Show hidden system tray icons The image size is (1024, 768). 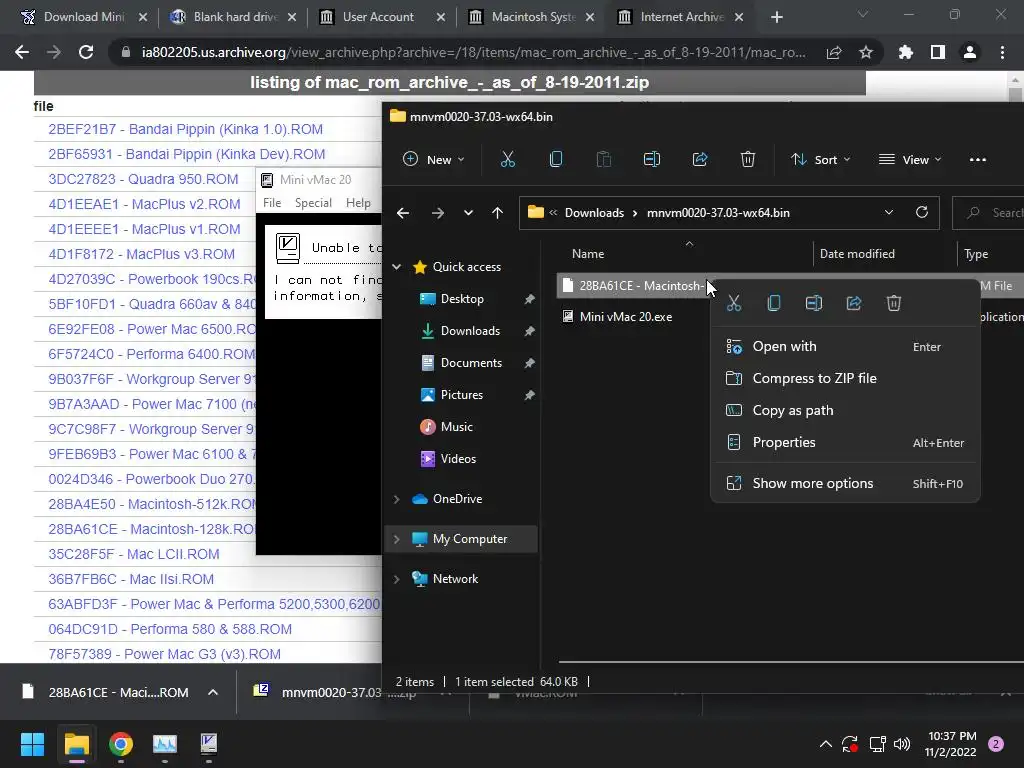pos(825,744)
